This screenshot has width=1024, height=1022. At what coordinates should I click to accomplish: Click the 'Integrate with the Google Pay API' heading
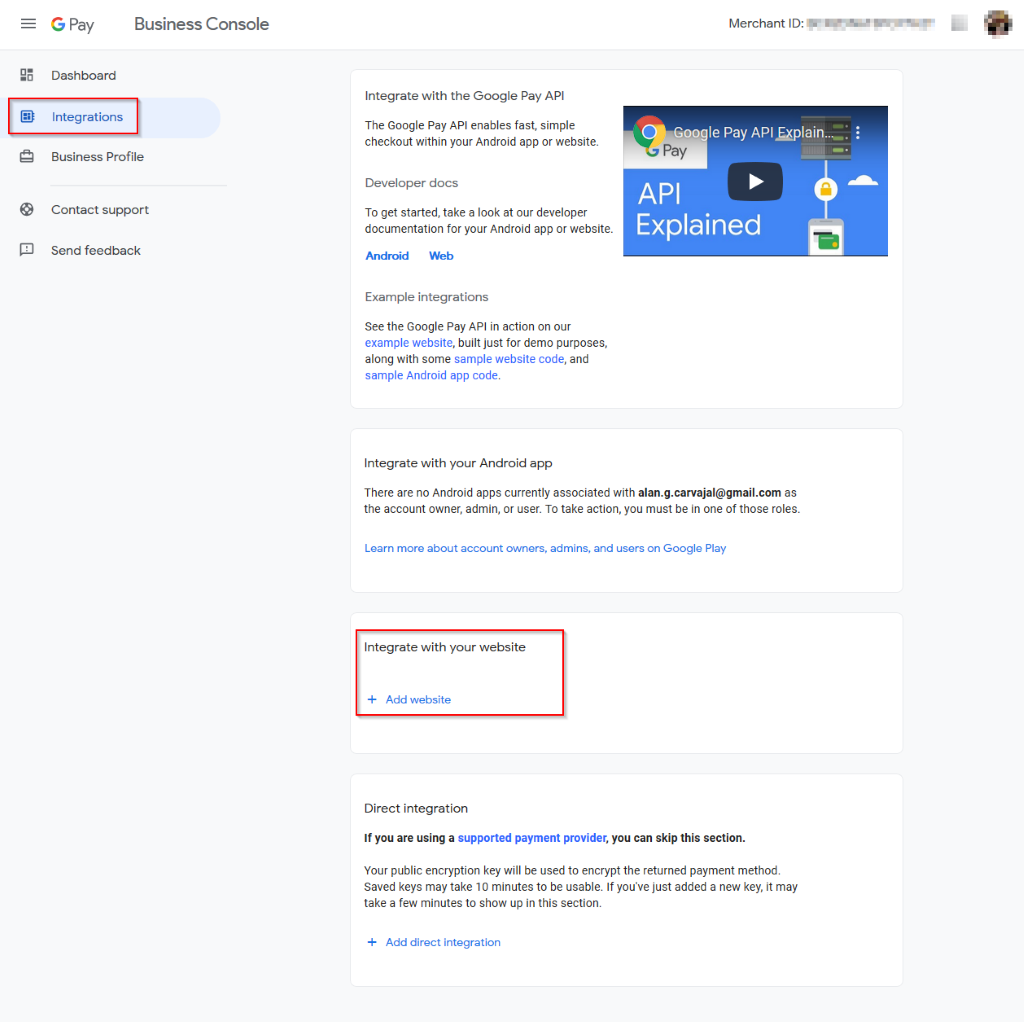coord(464,96)
